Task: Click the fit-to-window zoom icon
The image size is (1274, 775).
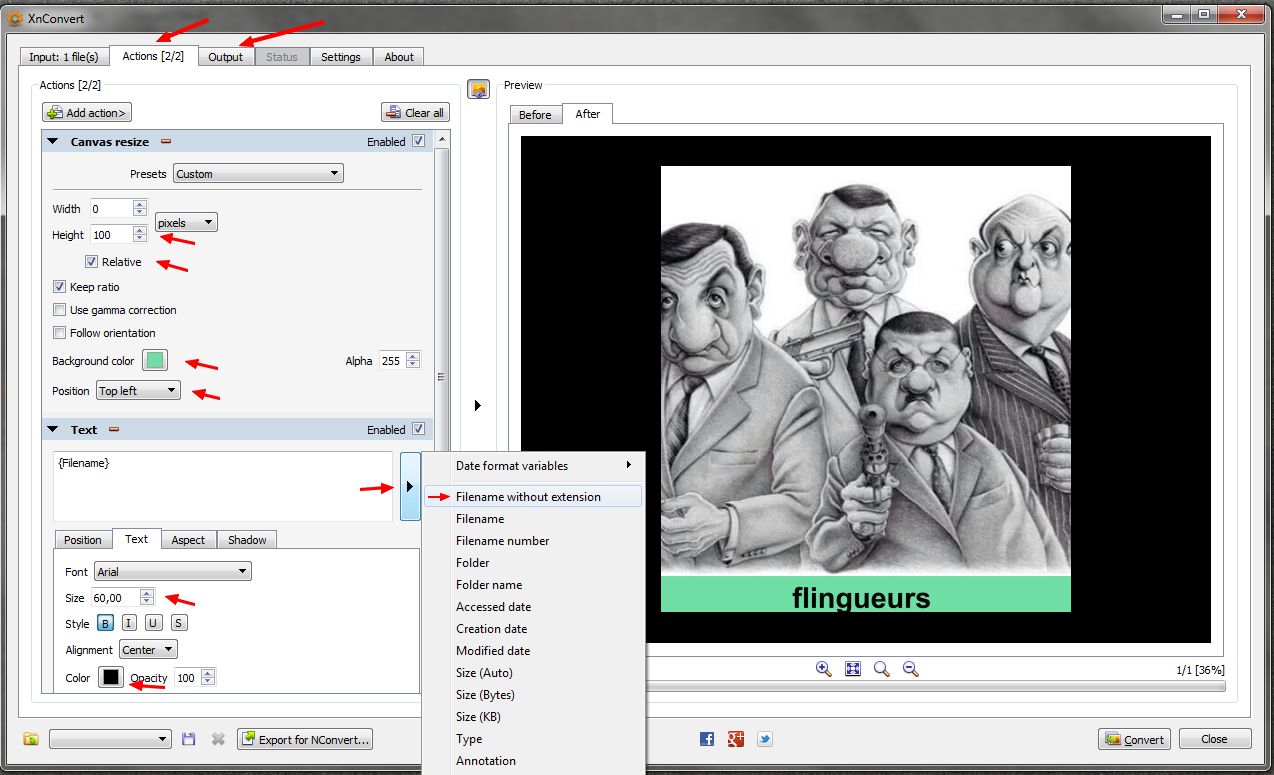Action: 853,669
